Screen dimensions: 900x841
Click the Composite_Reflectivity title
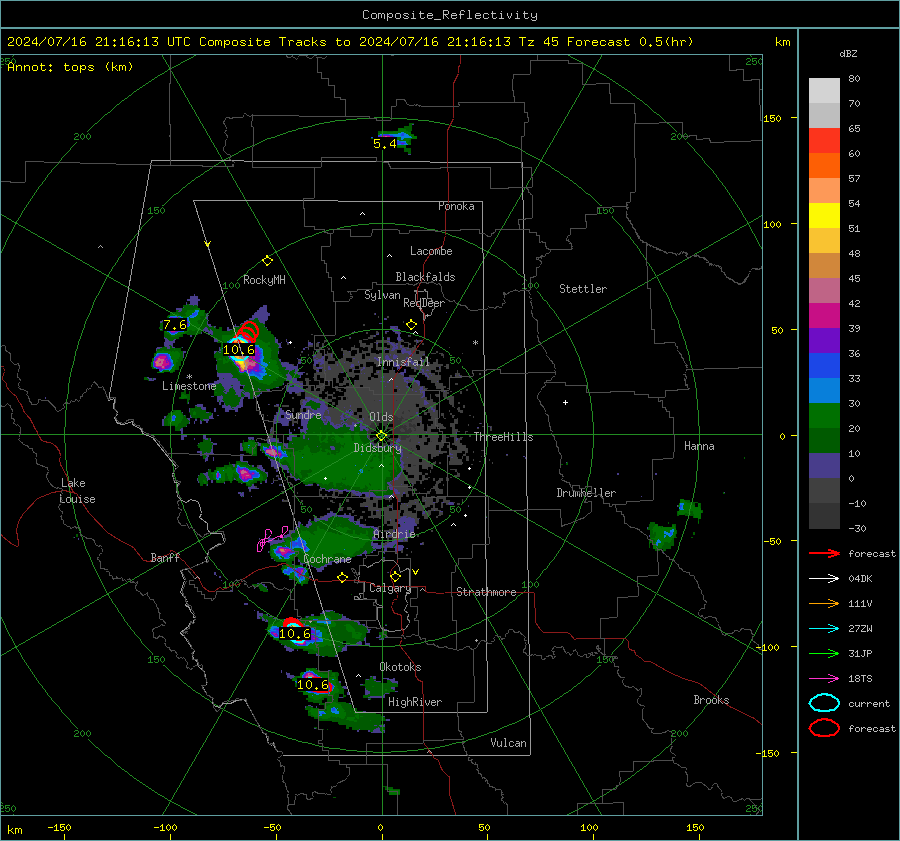coord(449,15)
